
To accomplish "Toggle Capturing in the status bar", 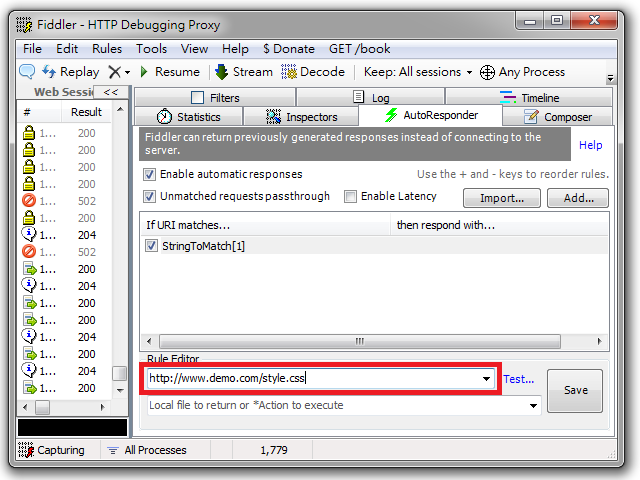I will 51,450.
